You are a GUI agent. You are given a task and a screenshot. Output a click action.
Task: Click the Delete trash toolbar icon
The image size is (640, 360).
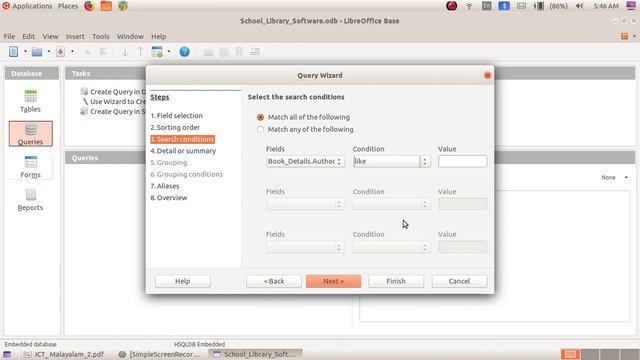click(240, 51)
